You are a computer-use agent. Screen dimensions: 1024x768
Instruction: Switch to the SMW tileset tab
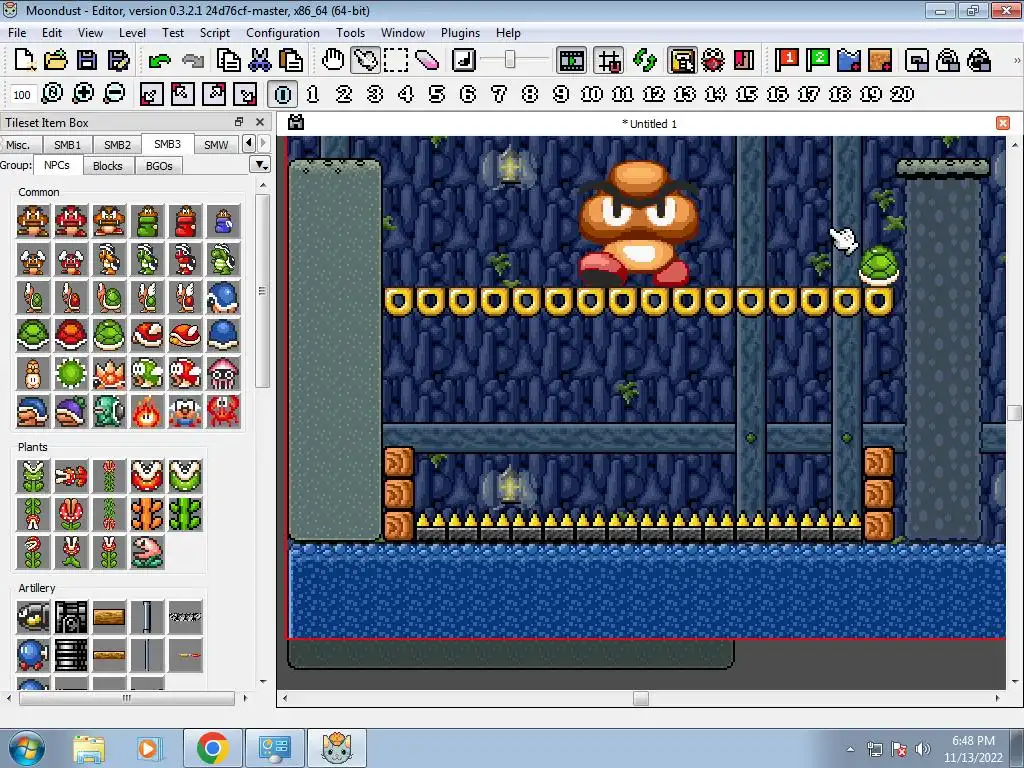point(216,144)
